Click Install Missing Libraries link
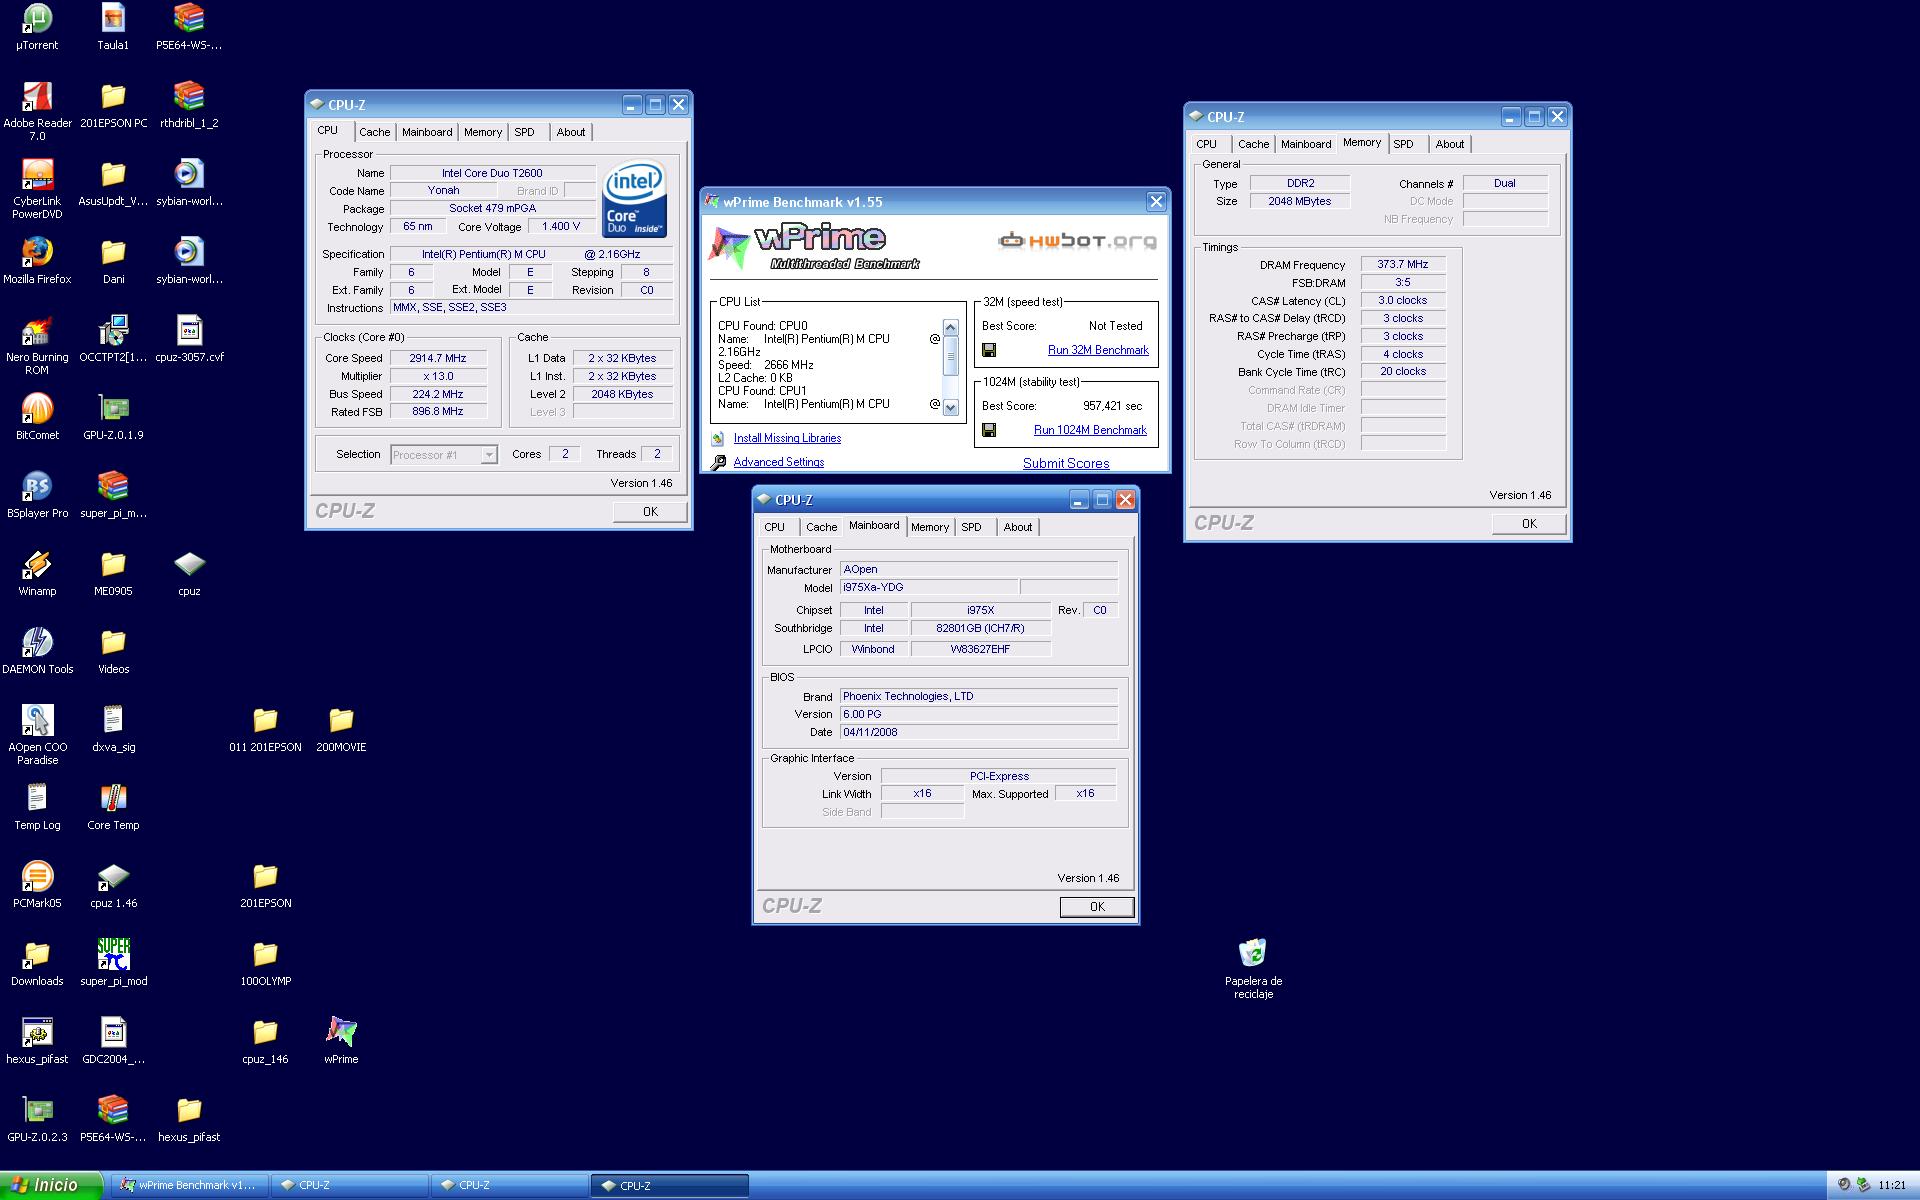The width and height of the screenshot is (1920, 1200). tap(787, 438)
